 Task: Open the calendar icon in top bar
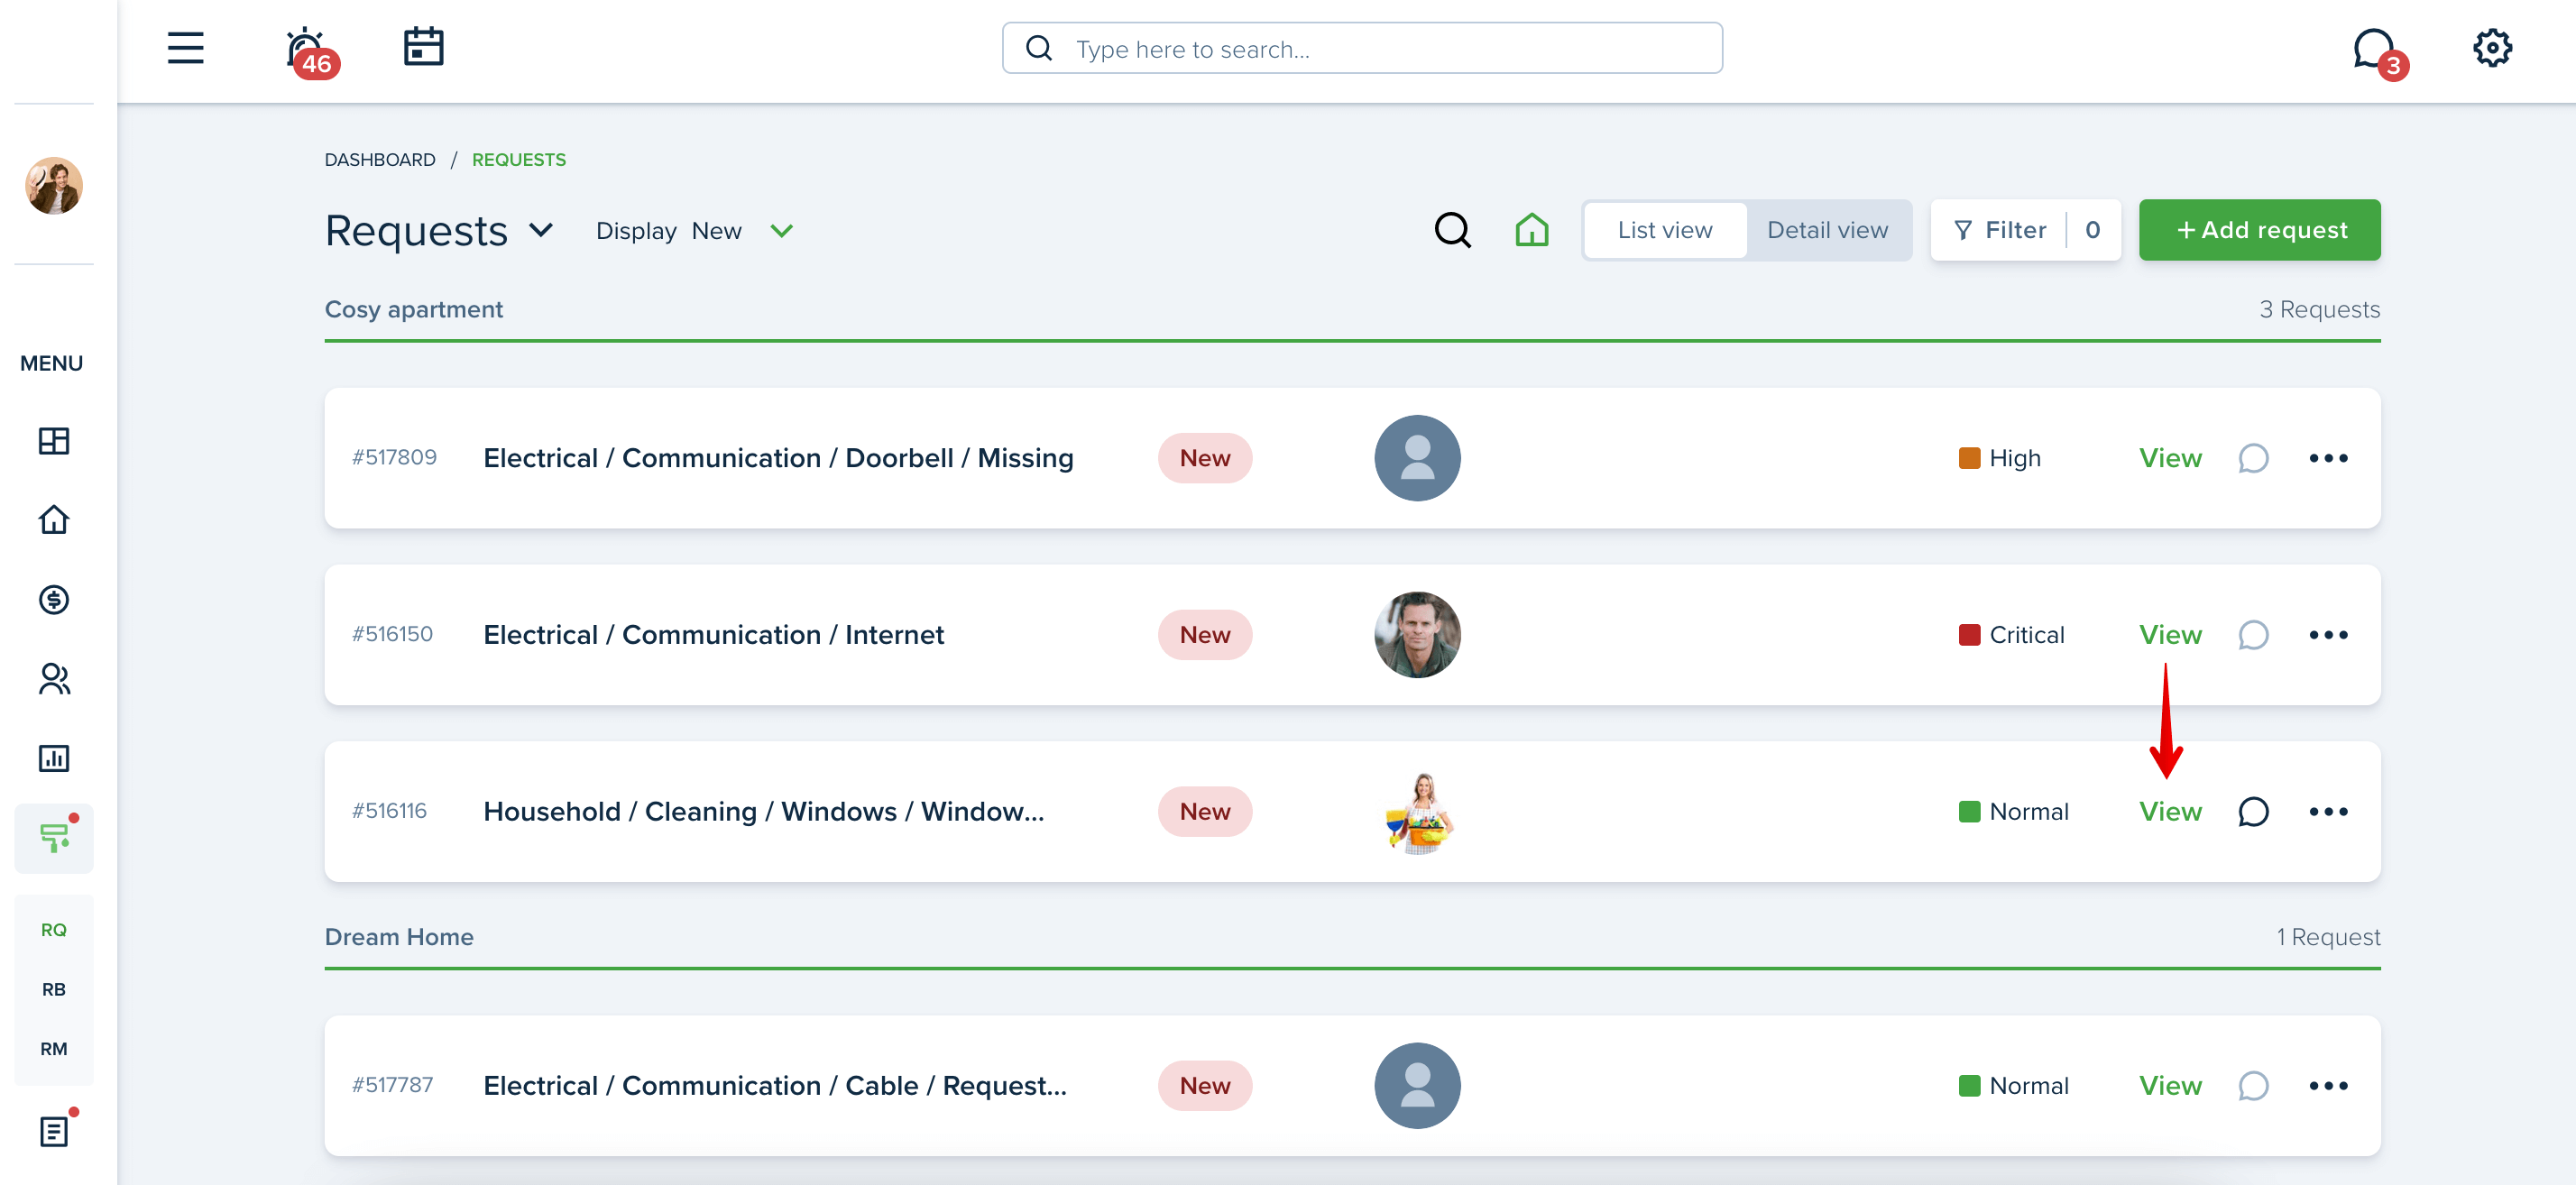point(423,47)
